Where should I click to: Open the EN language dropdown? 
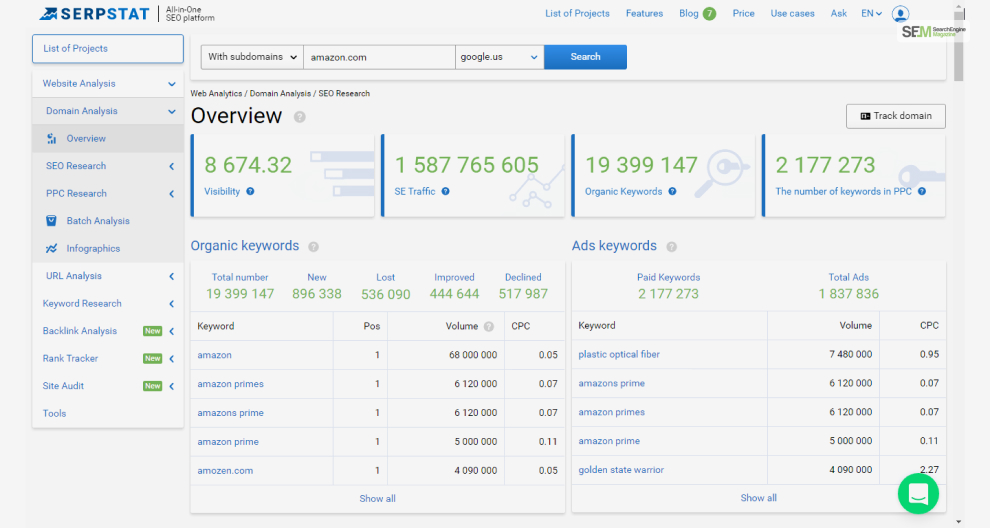coord(871,13)
